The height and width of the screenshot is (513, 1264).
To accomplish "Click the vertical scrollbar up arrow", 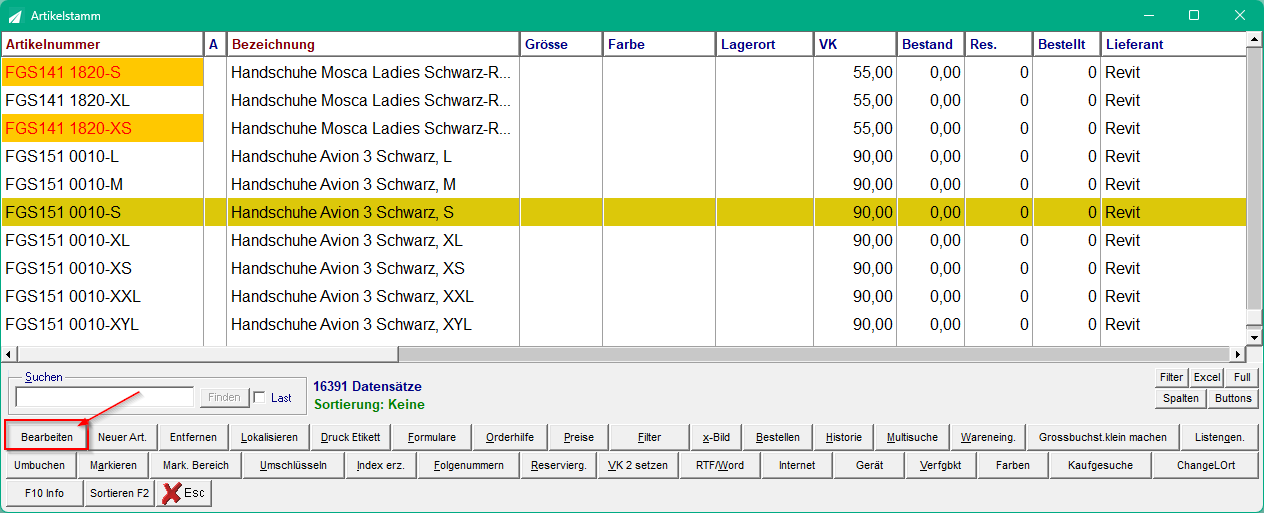I will pyautogui.click(x=1253, y=40).
